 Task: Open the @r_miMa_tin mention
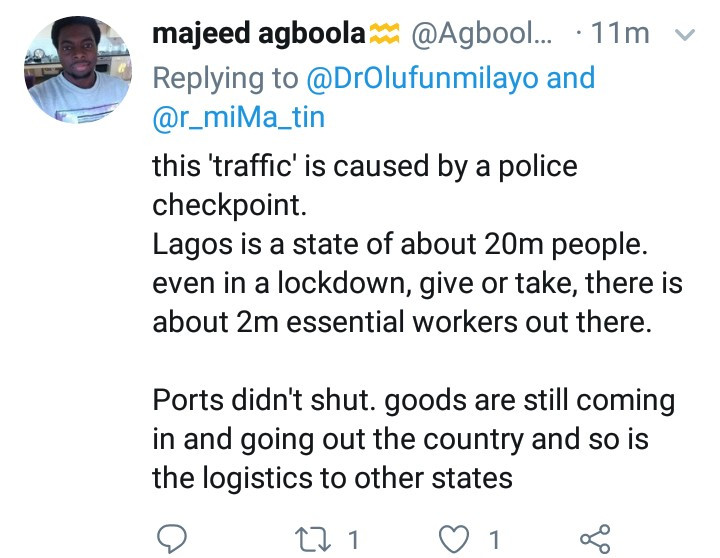[239, 119]
